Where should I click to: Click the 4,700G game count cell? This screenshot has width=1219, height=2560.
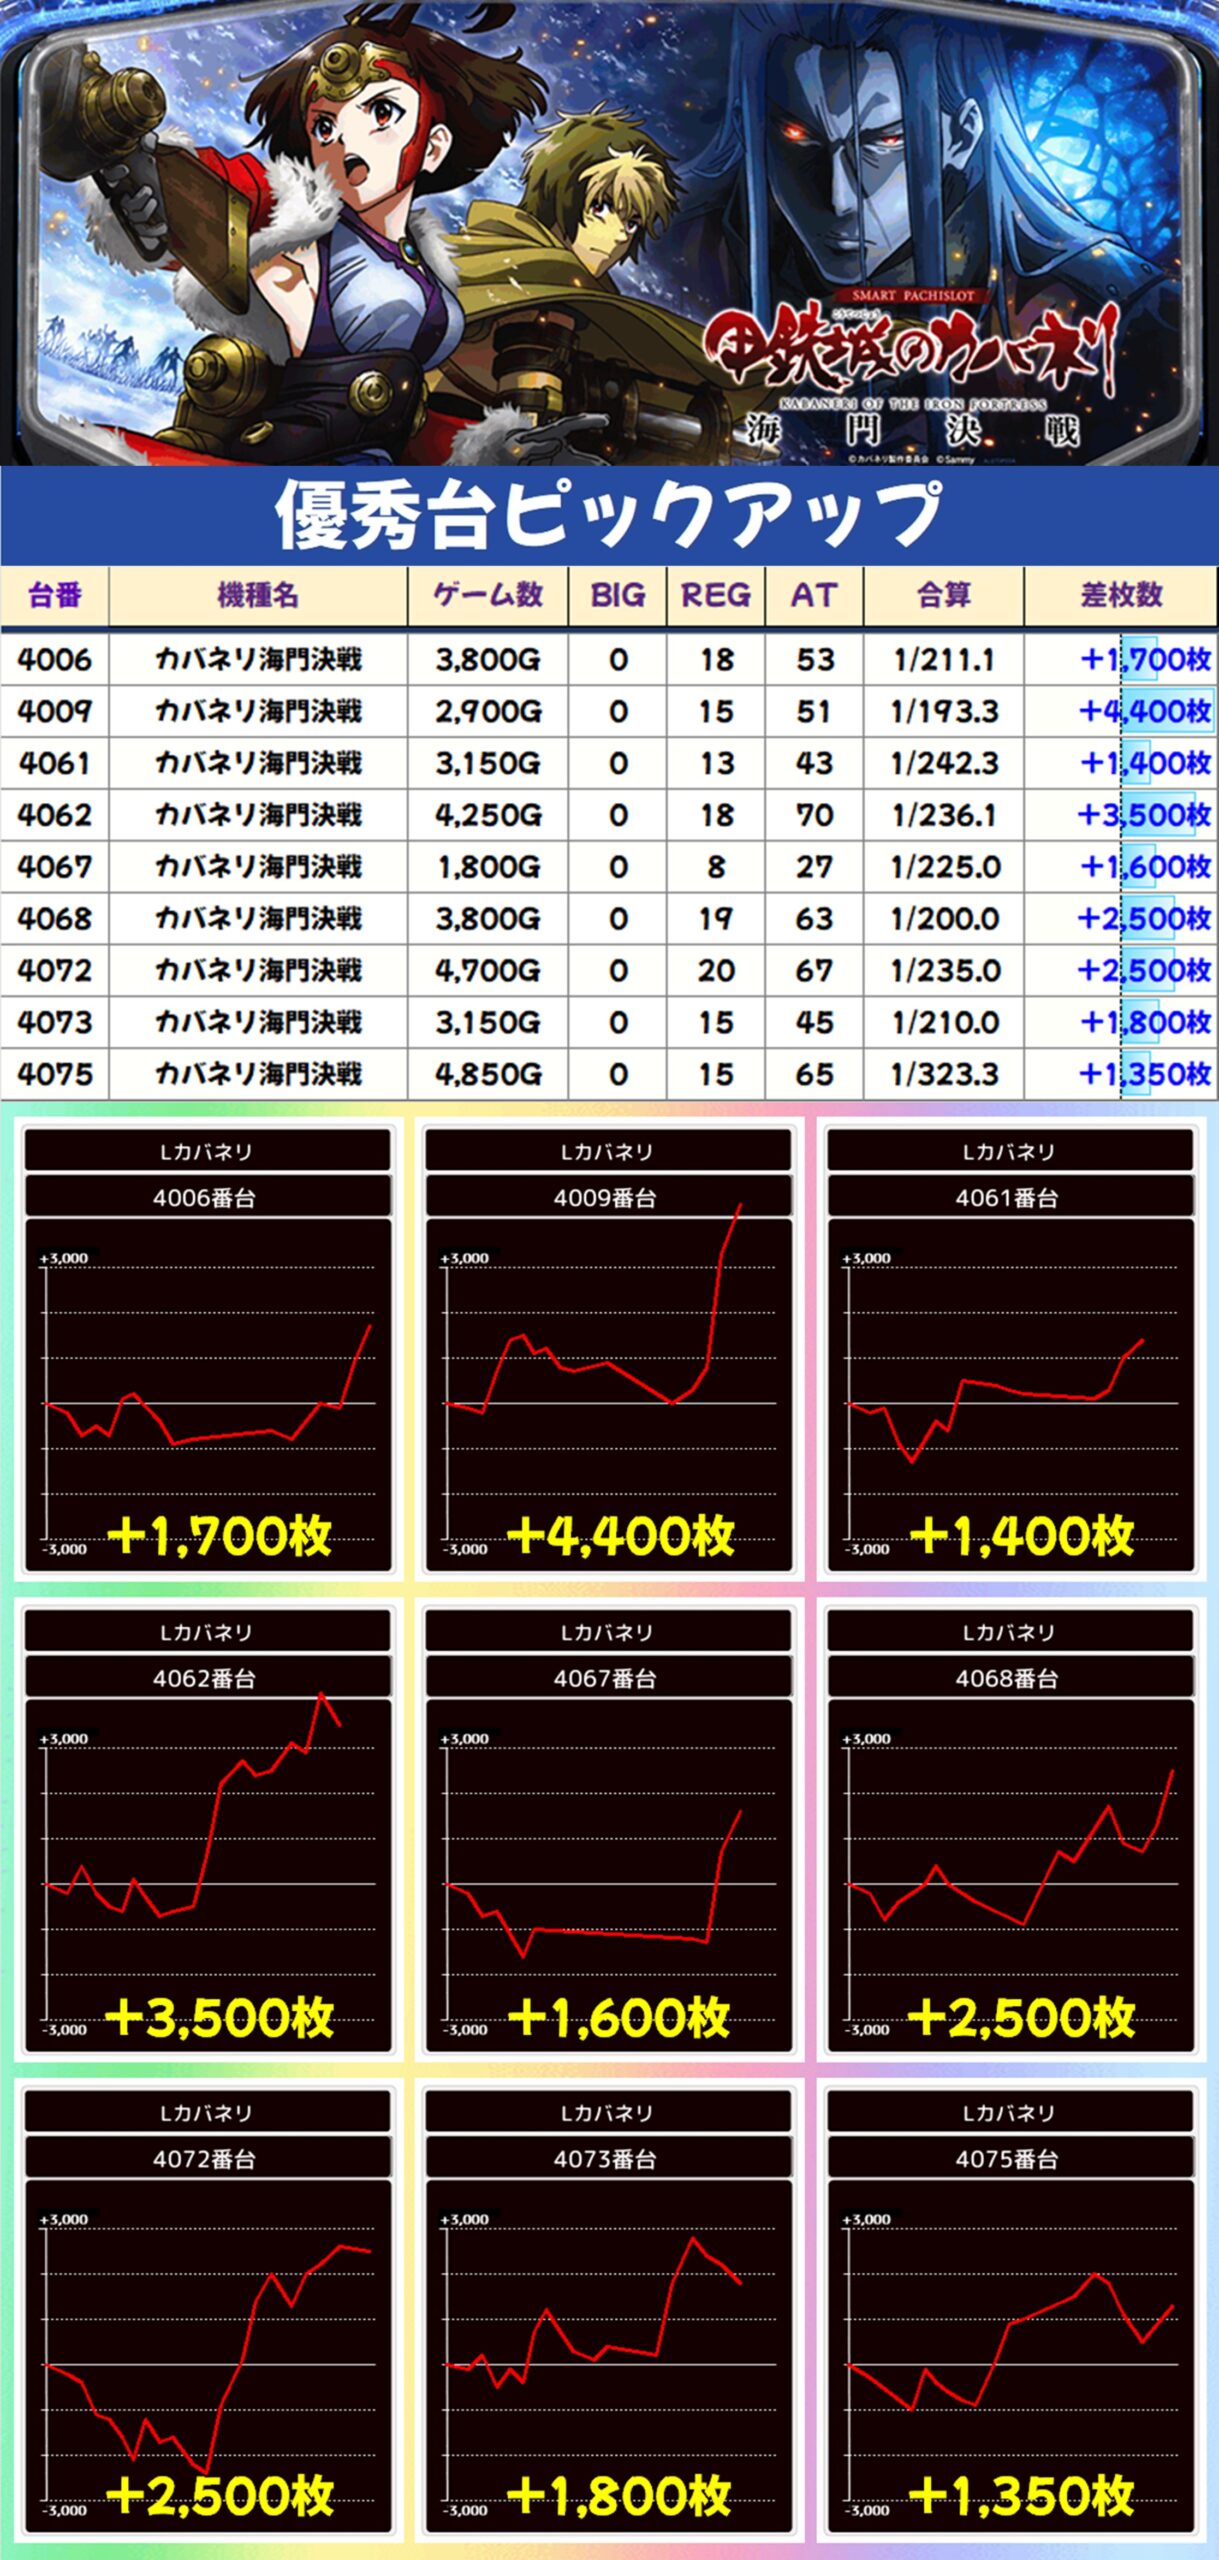pos(488,971)
